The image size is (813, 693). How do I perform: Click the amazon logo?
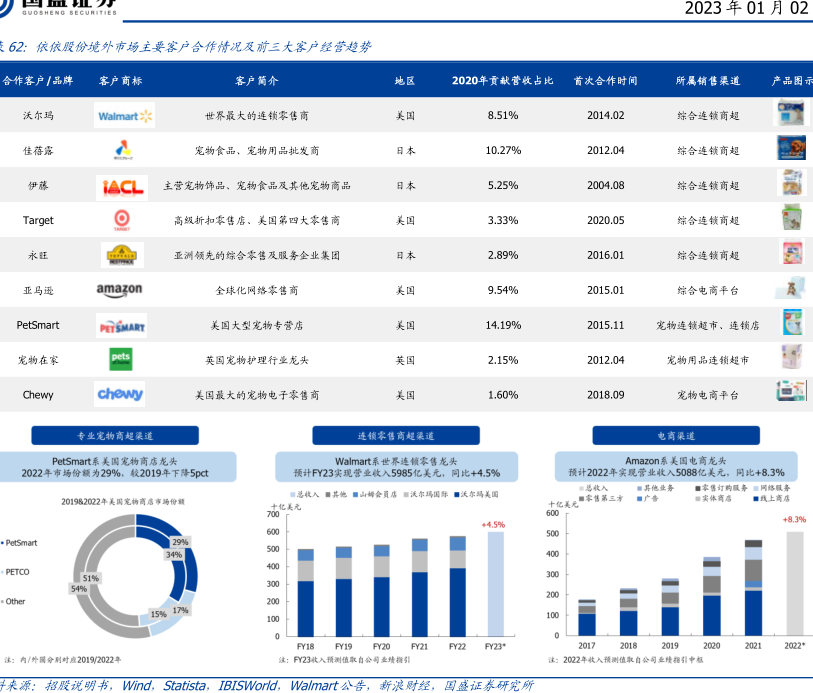pyautogui.click(x=126, y=290)
